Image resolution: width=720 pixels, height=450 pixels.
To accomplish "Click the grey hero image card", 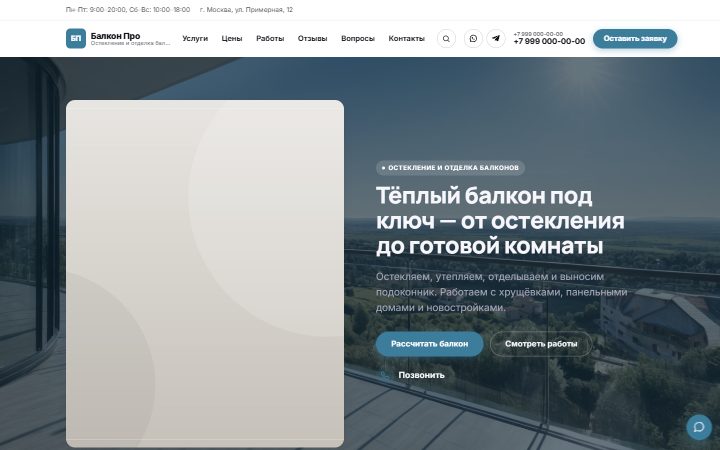I will tap(205, 274).
